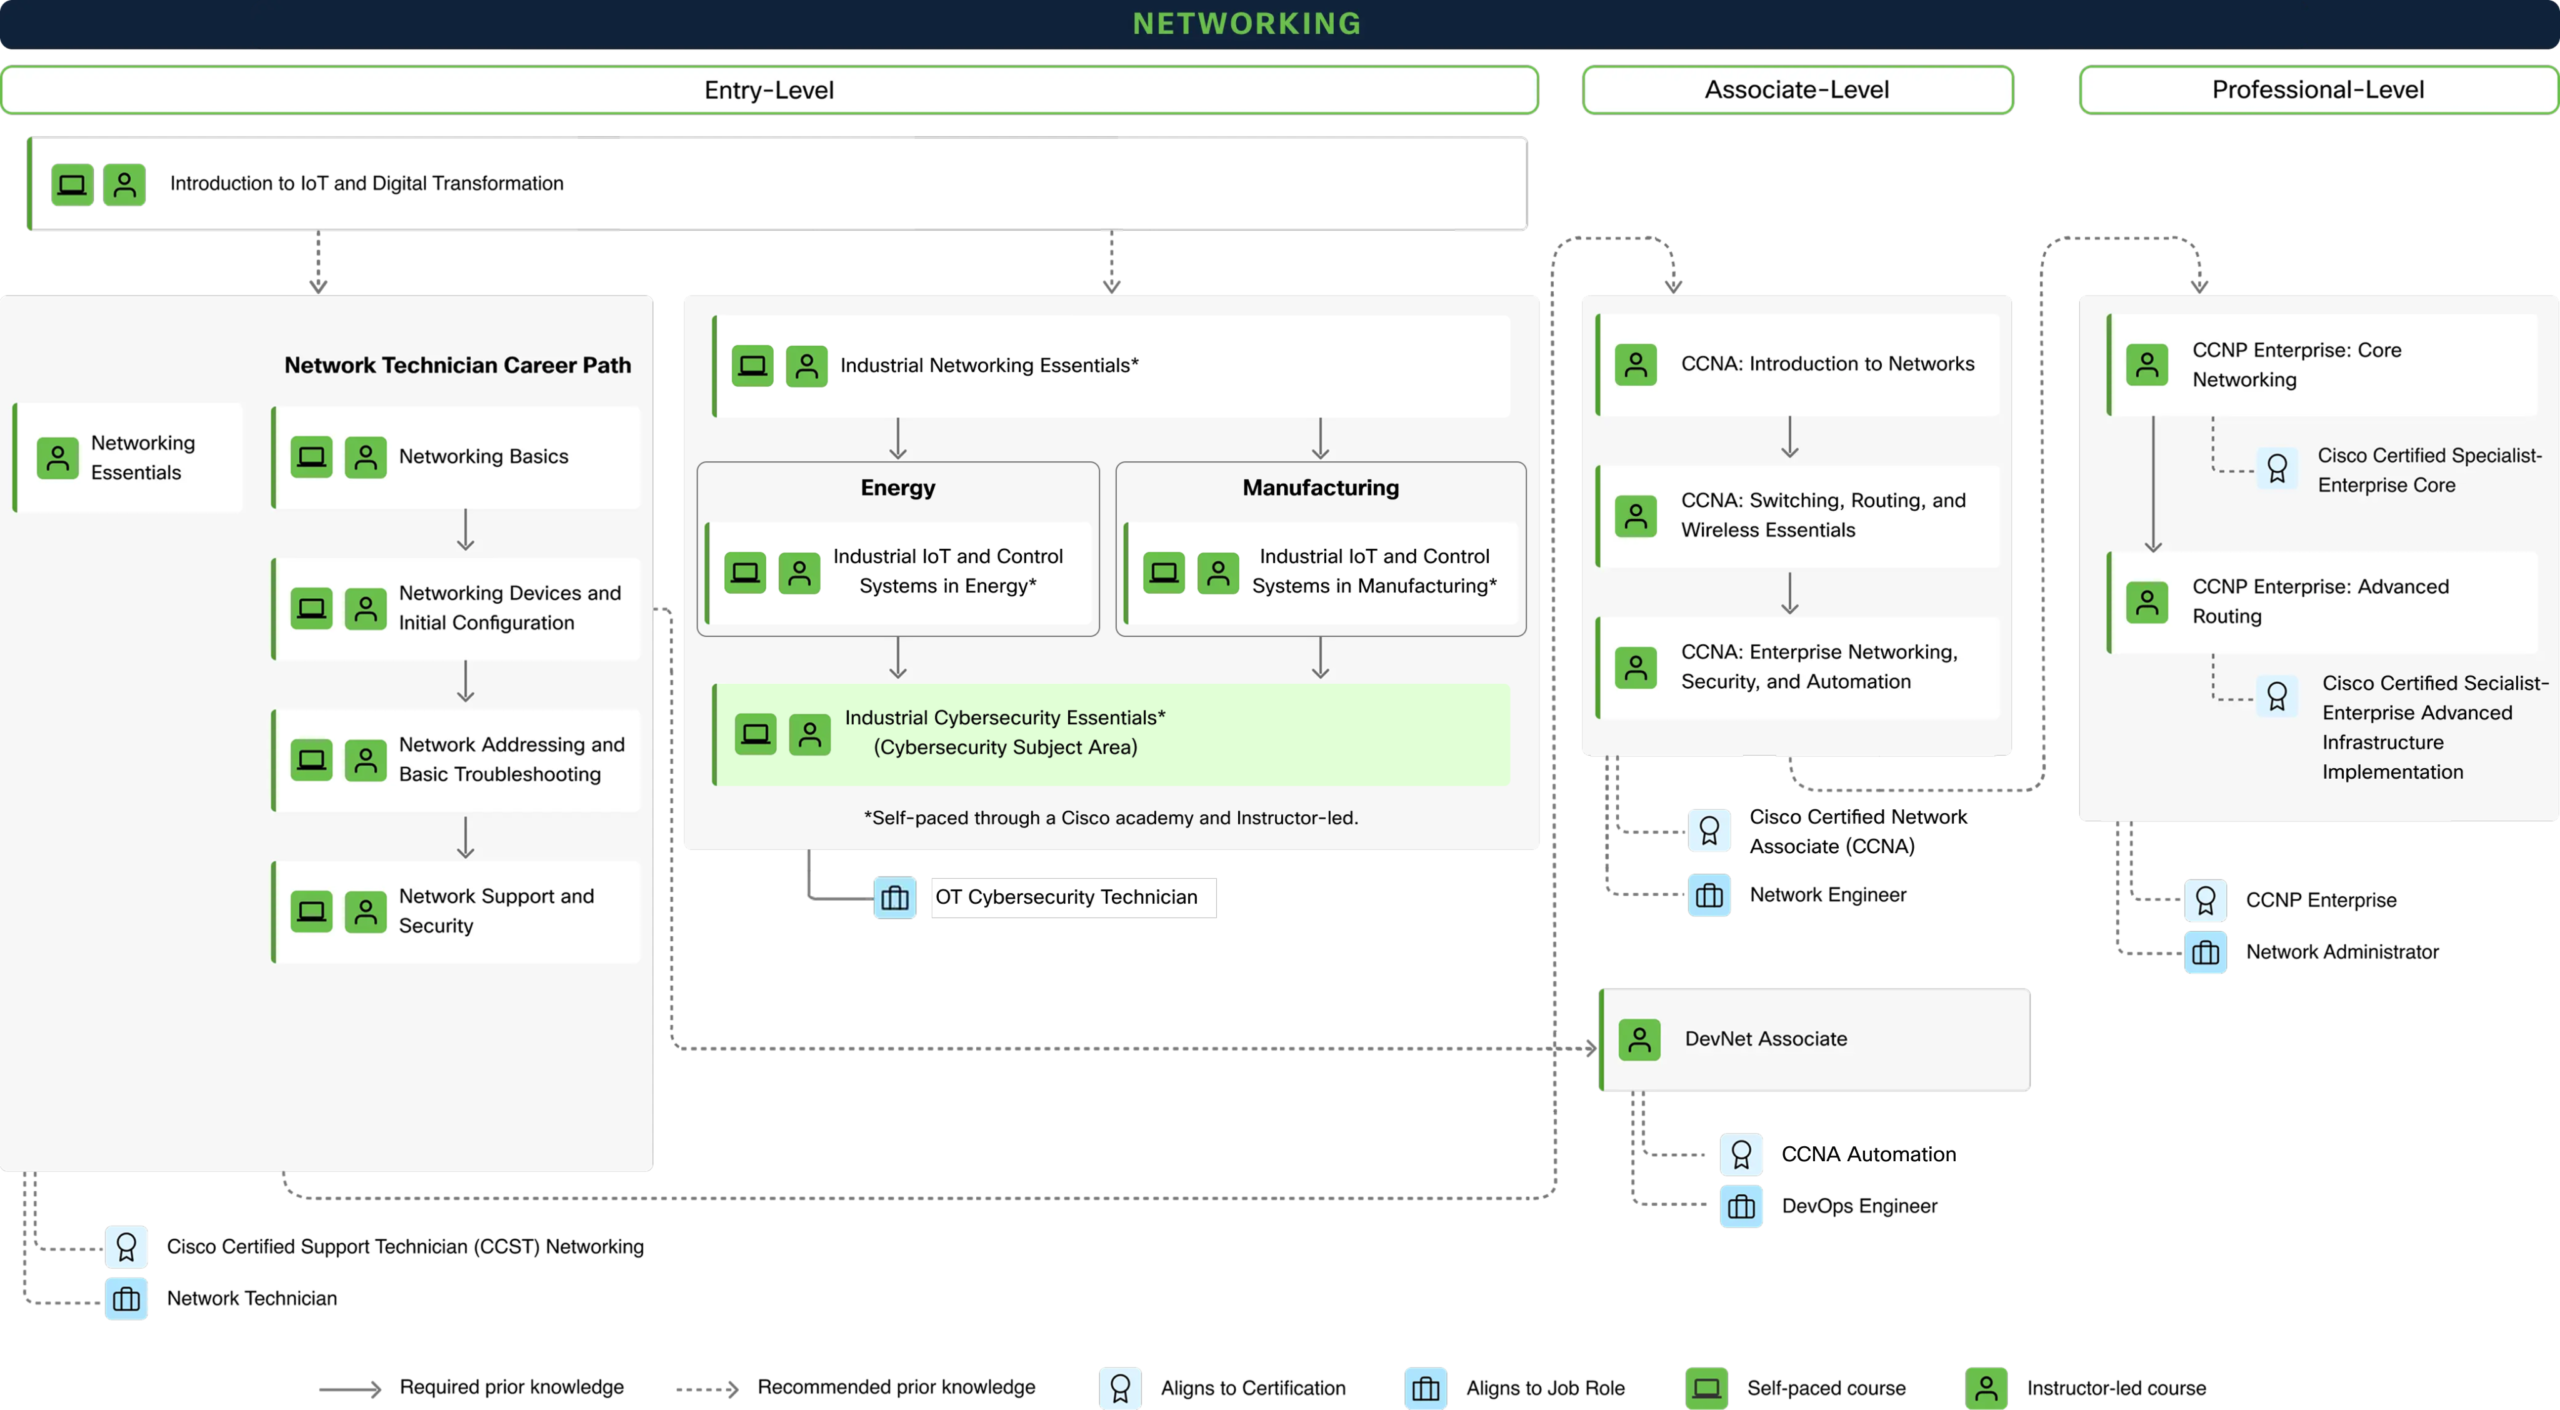Click Self-paced course legend laptop icon
The width and height of the screenshot is (2560, 1410).
[x=1706, y=1388]
